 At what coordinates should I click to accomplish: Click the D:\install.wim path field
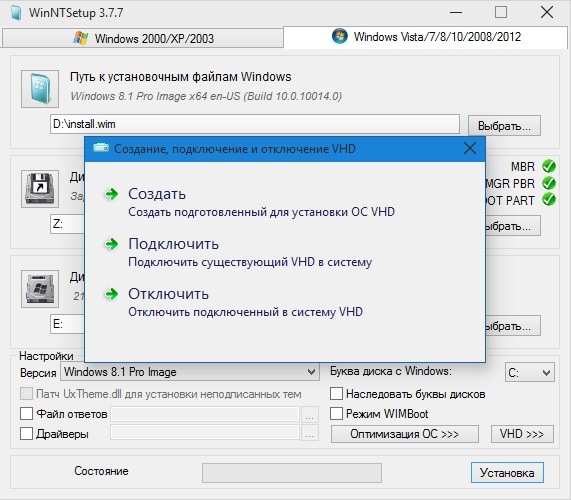255,124
